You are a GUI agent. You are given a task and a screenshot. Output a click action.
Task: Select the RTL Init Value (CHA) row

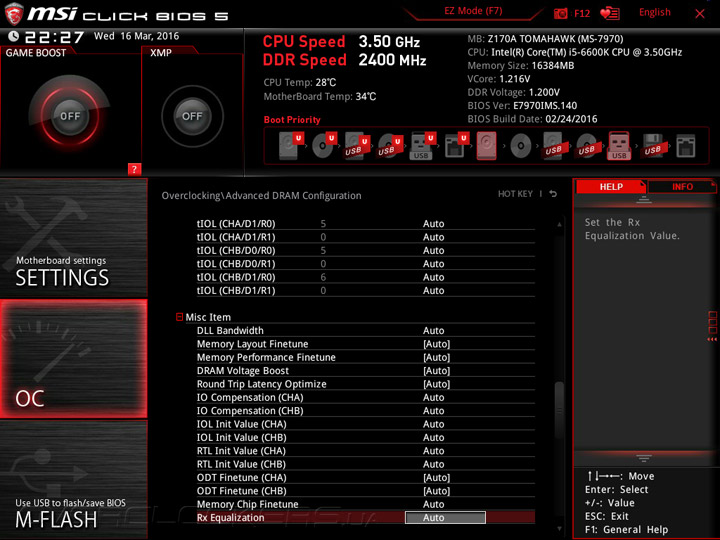[366, 451]
